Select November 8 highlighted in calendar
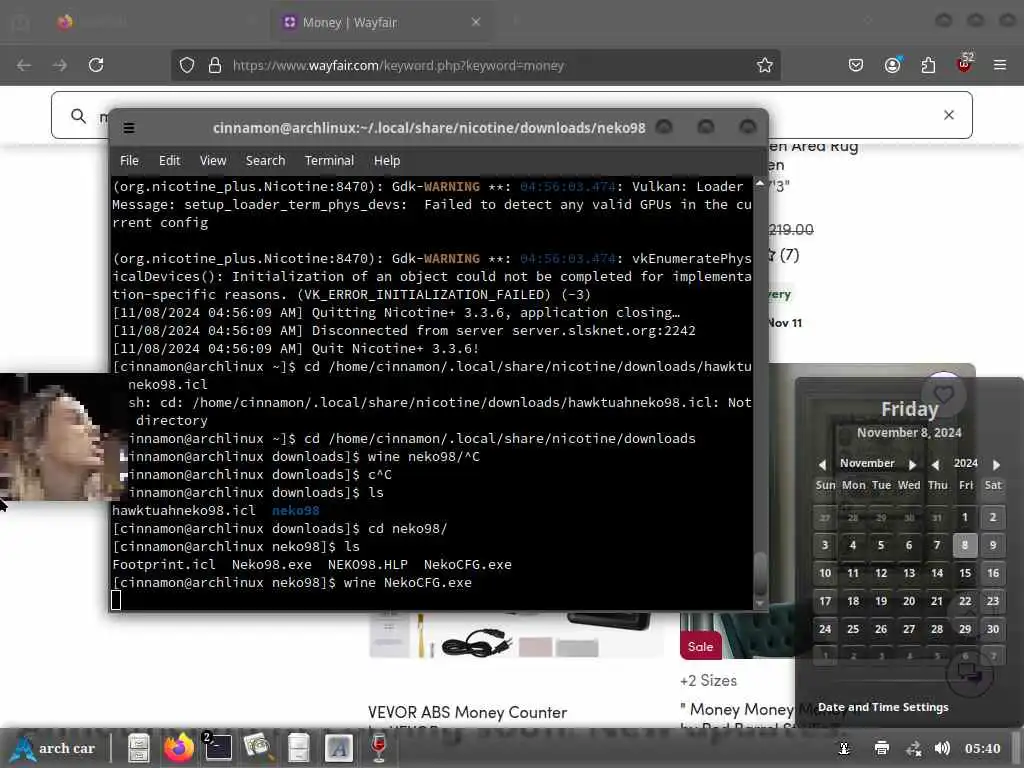This screenshot has width=1024, height=768. [965, 545]
